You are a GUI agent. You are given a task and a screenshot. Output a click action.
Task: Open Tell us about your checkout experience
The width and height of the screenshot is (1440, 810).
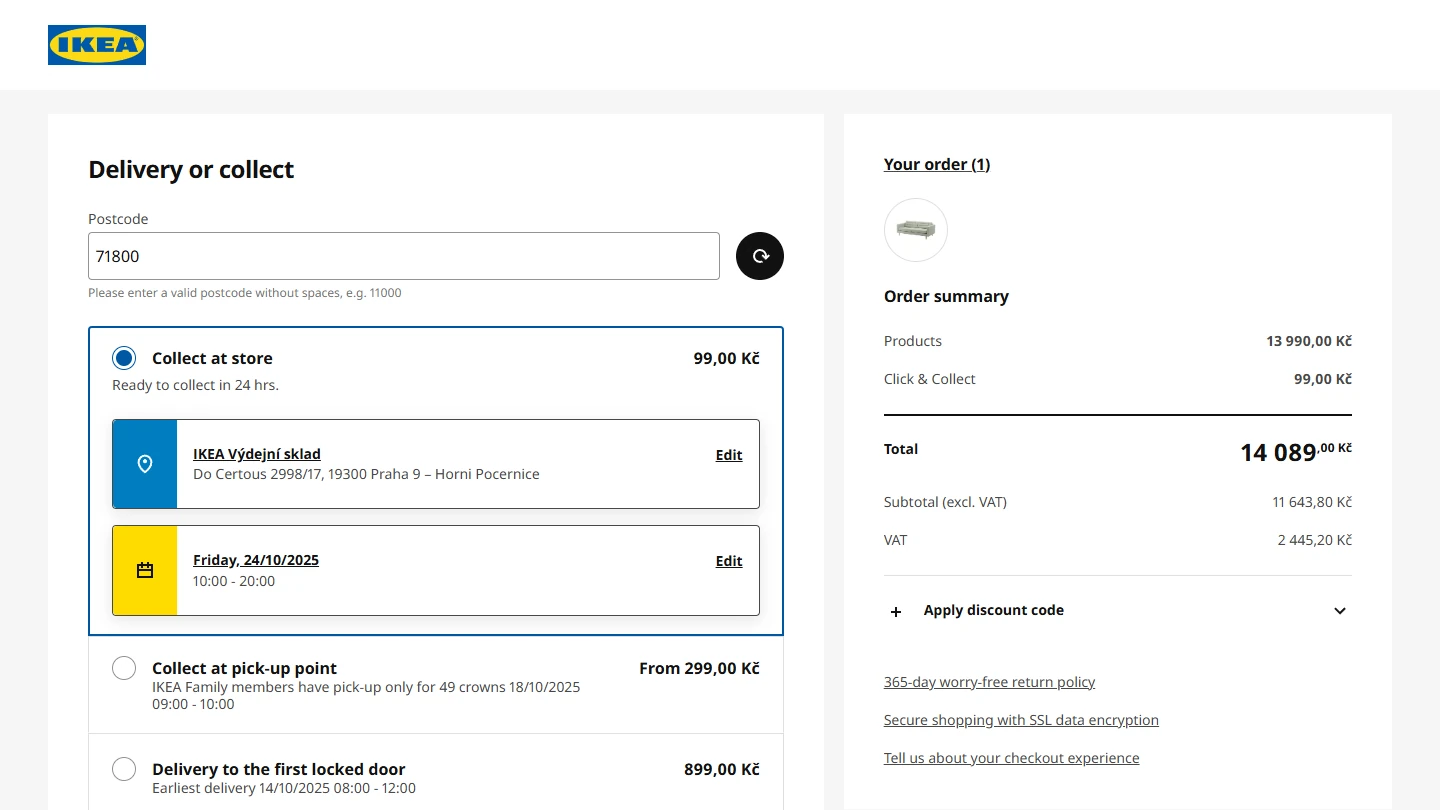pos(1011,758)
